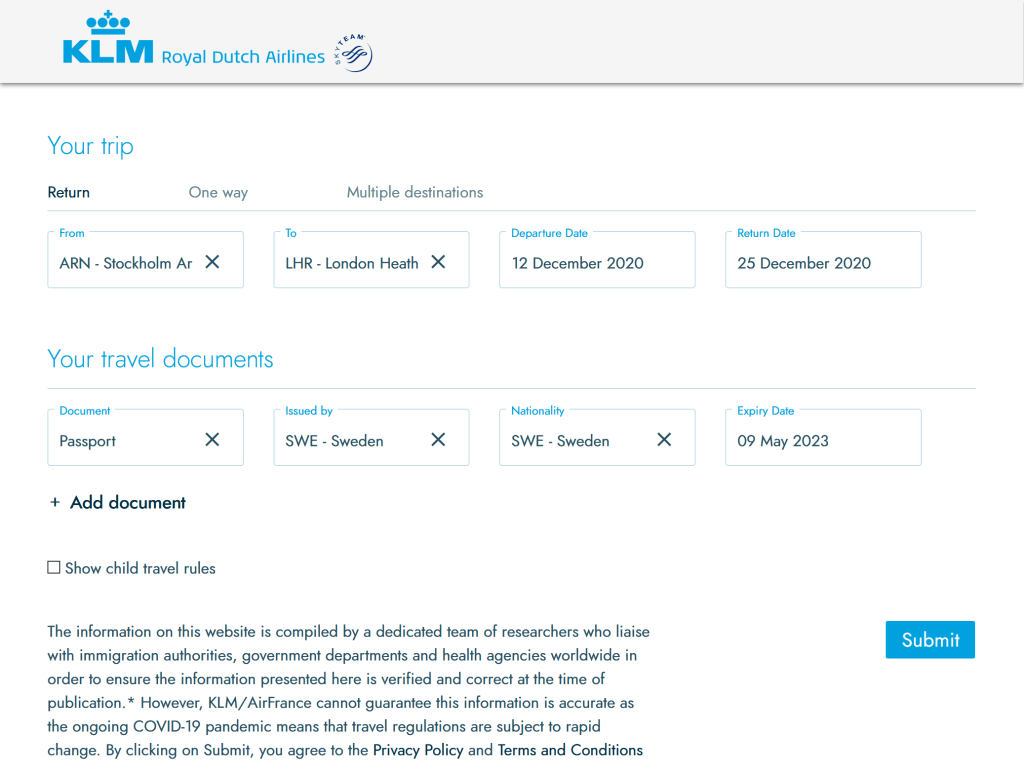1024x775 pixels.
Task: Open the Privacy Policy link
Action: point(418,750)
